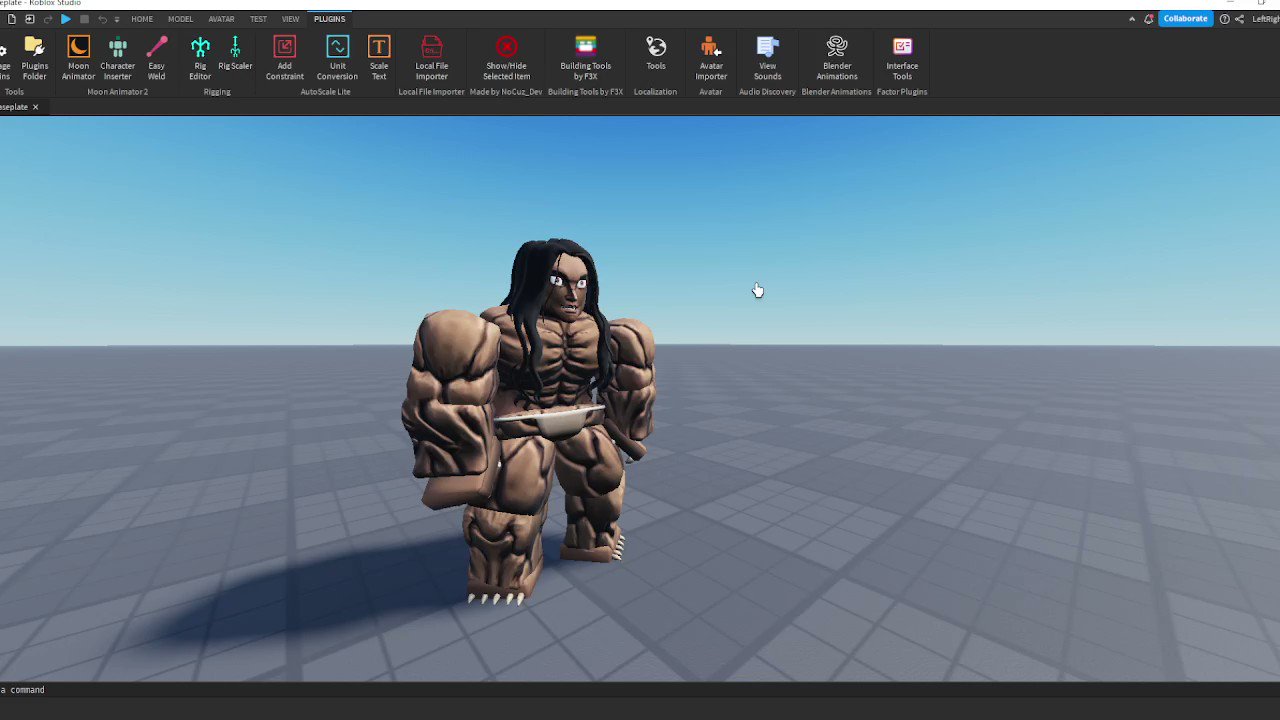Click the Play button in quick access bar
Screen dimensions: 1280x720
(66, 19)
